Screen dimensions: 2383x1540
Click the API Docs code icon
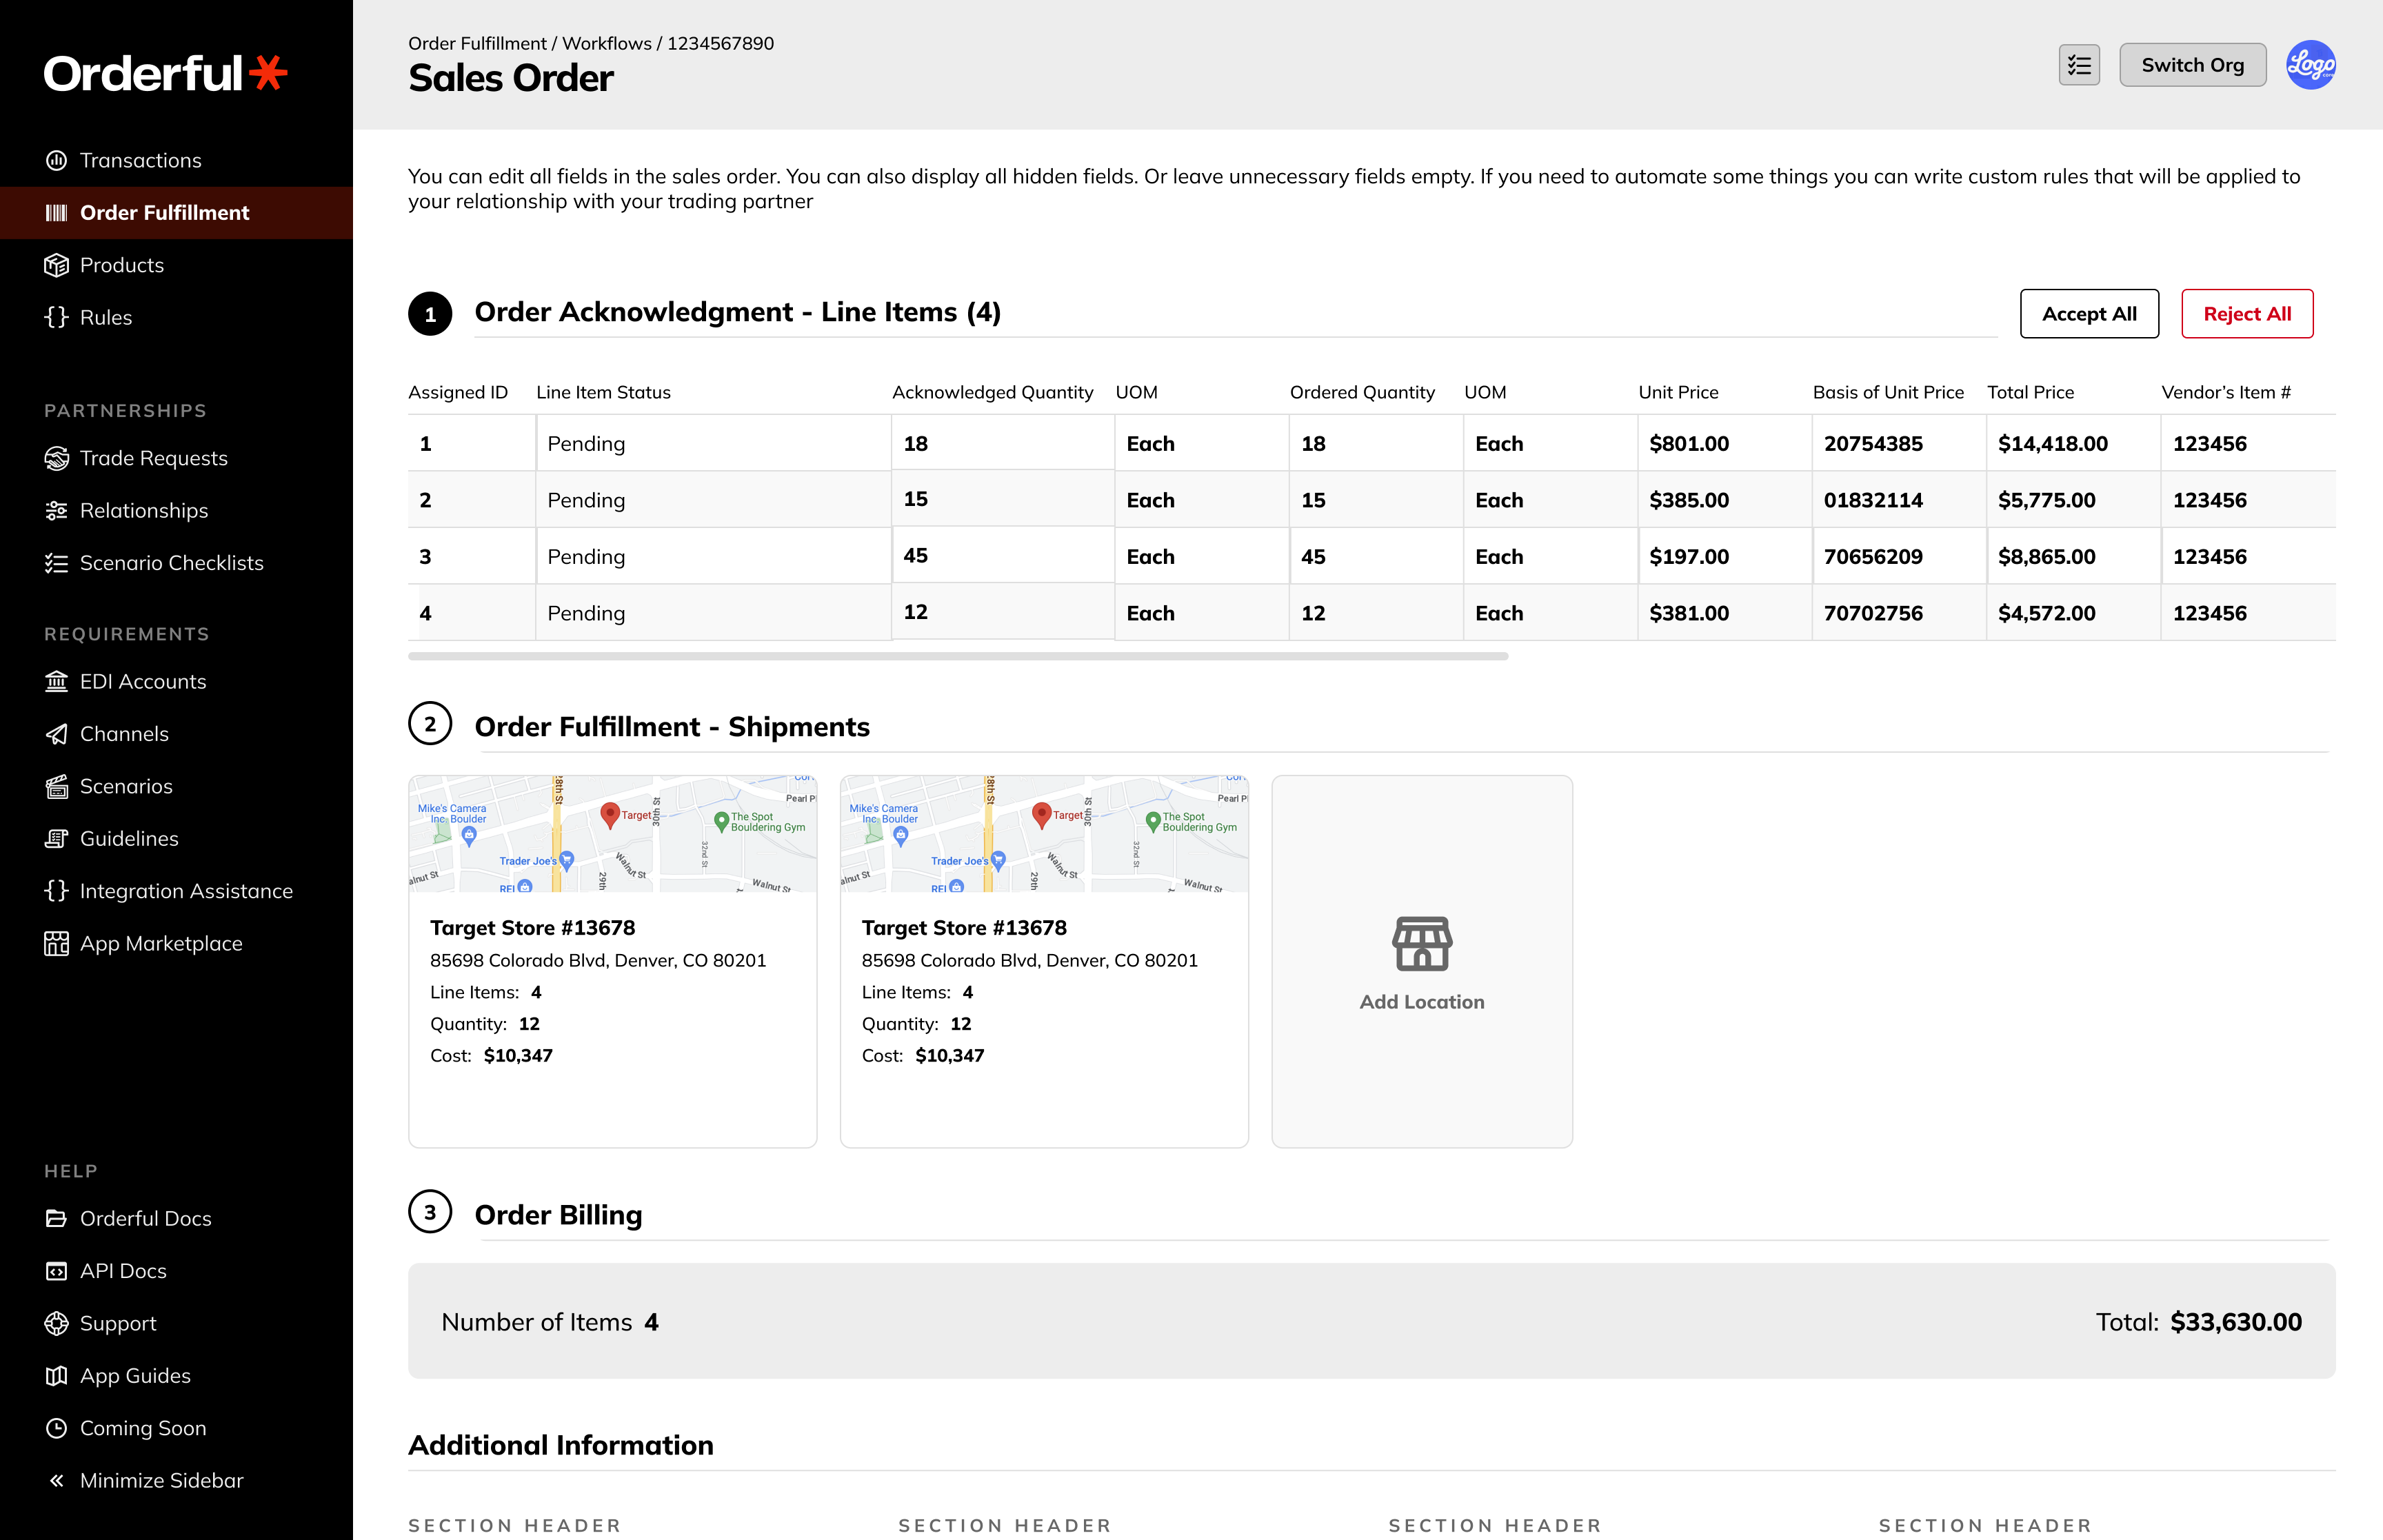[x=56, y=1271]
